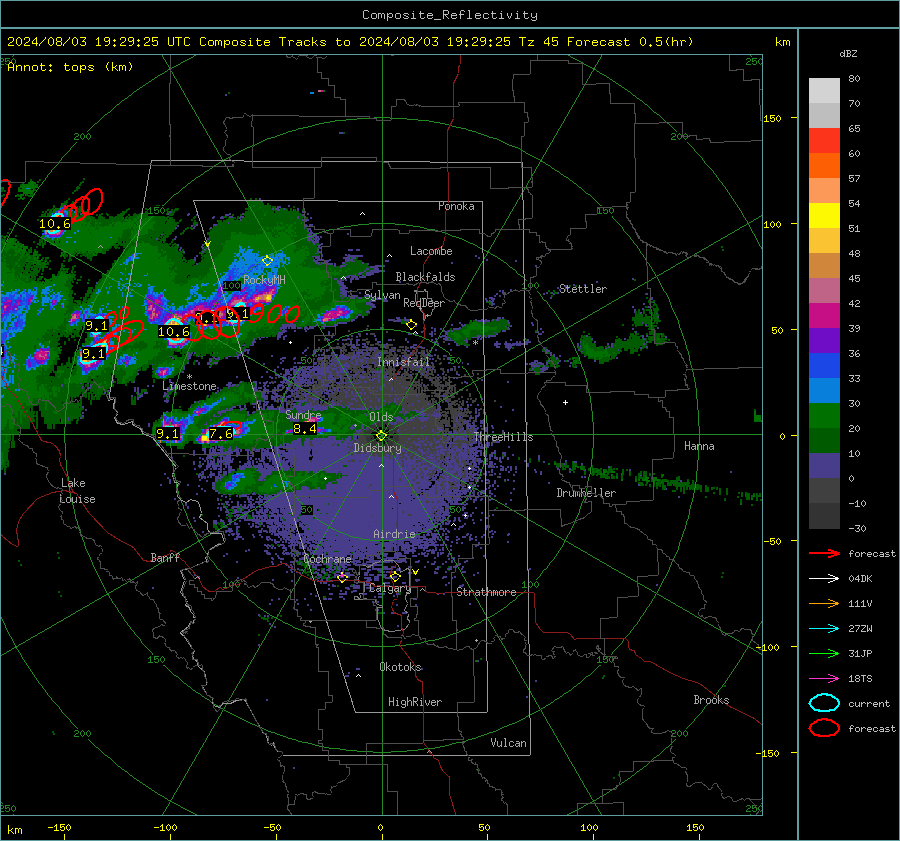The width and height of the screenshot is (900, 841).
Task: Click the Limestone label
Action: point(189,386)
